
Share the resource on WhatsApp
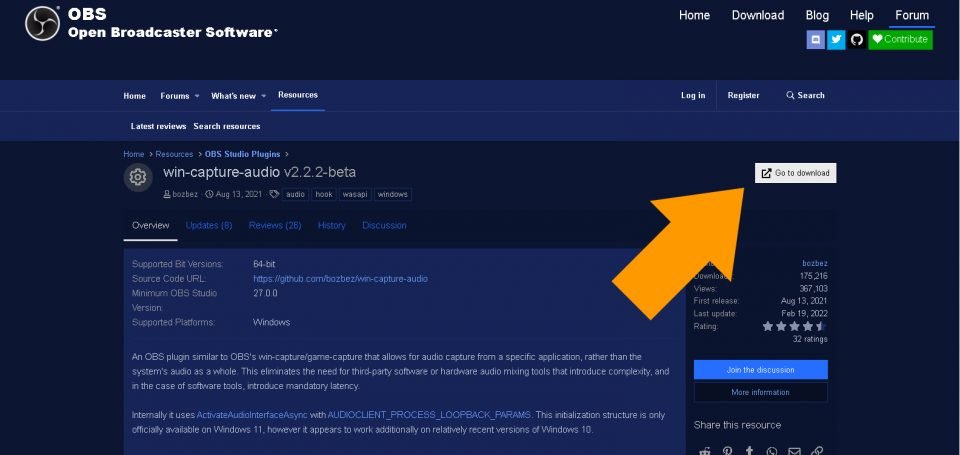pyautogui.click(x=771, y=451)
